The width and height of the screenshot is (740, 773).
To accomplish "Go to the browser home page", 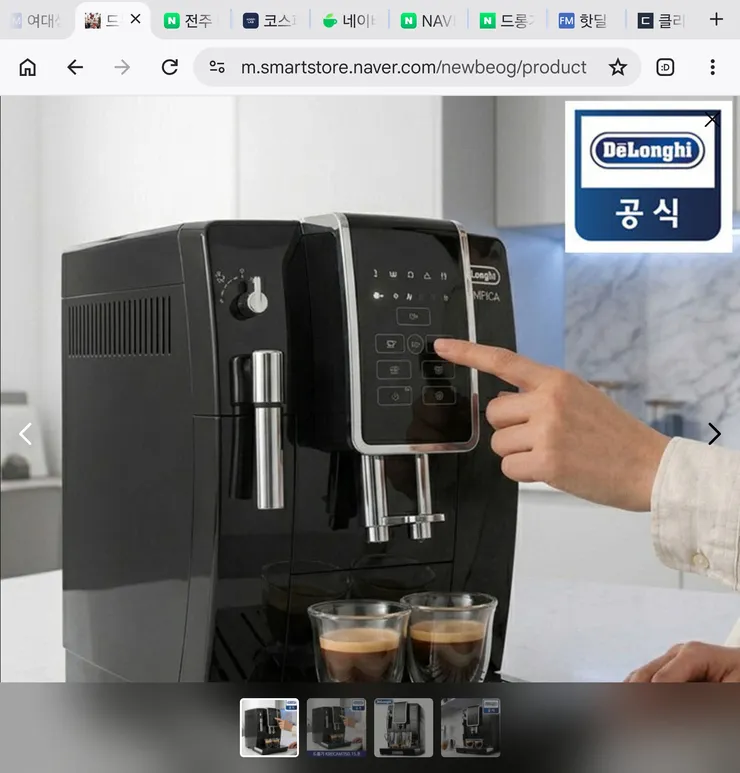I will 28,67.
